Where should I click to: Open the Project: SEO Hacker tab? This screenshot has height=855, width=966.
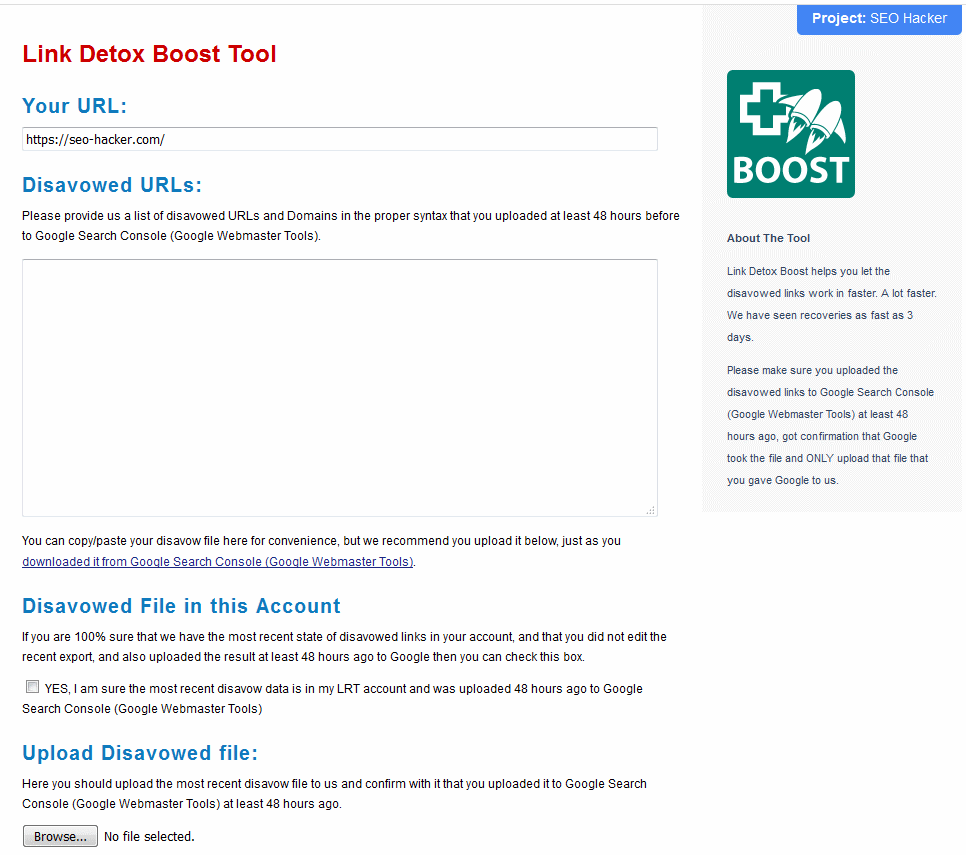tap(879, 19)
